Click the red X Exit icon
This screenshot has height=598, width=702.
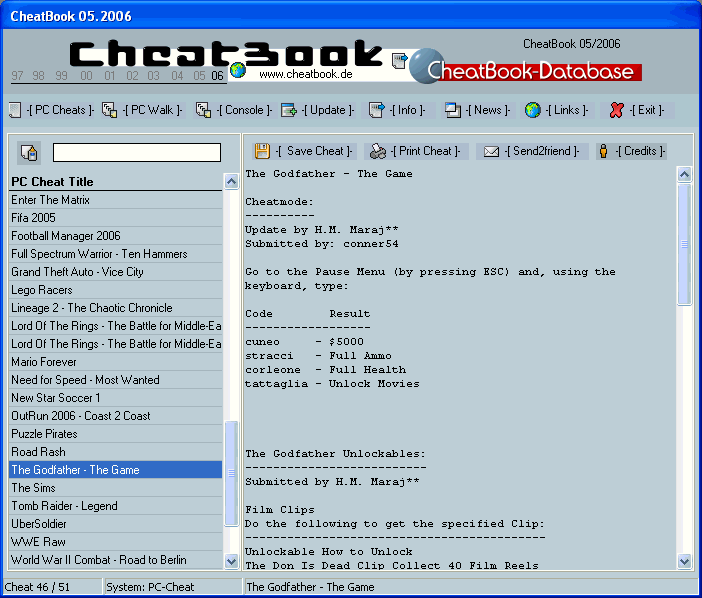pyautogui.click(x=616, y=110)
